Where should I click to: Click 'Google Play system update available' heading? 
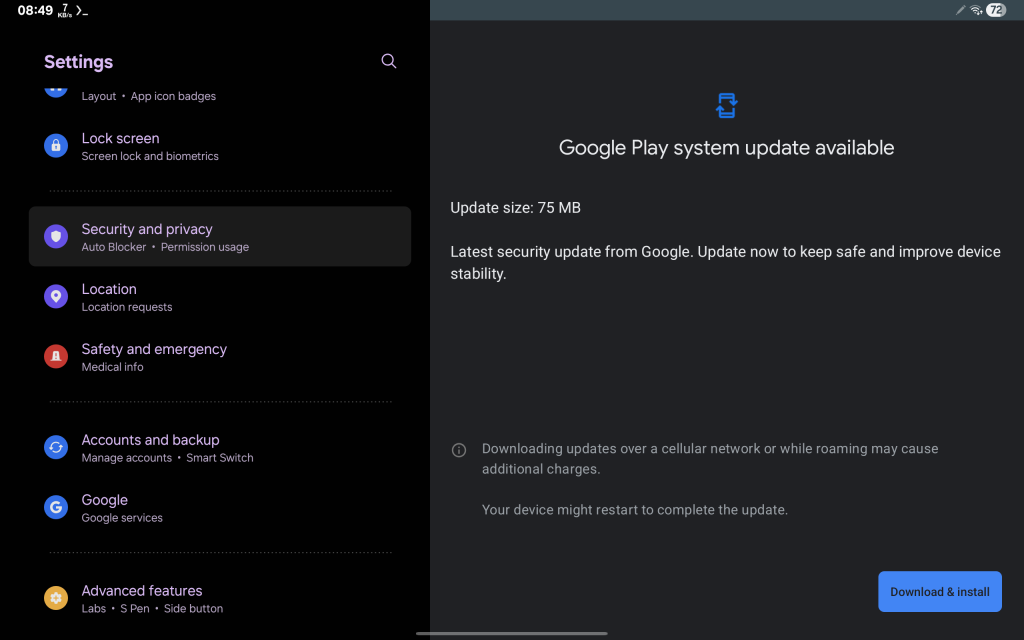coord(726,148)
